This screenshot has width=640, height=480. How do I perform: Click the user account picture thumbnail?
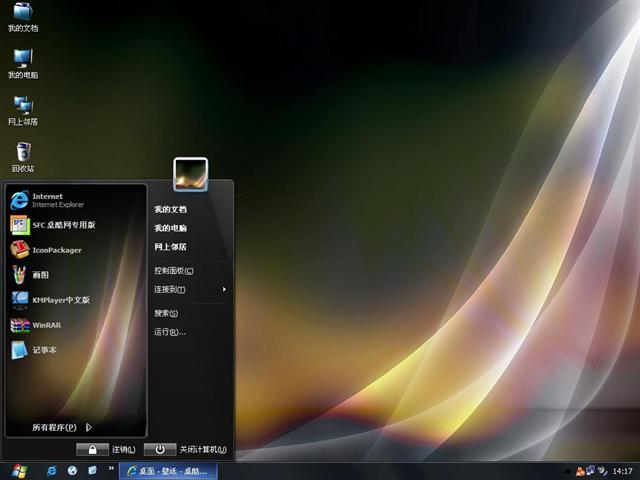coord(190,174)
